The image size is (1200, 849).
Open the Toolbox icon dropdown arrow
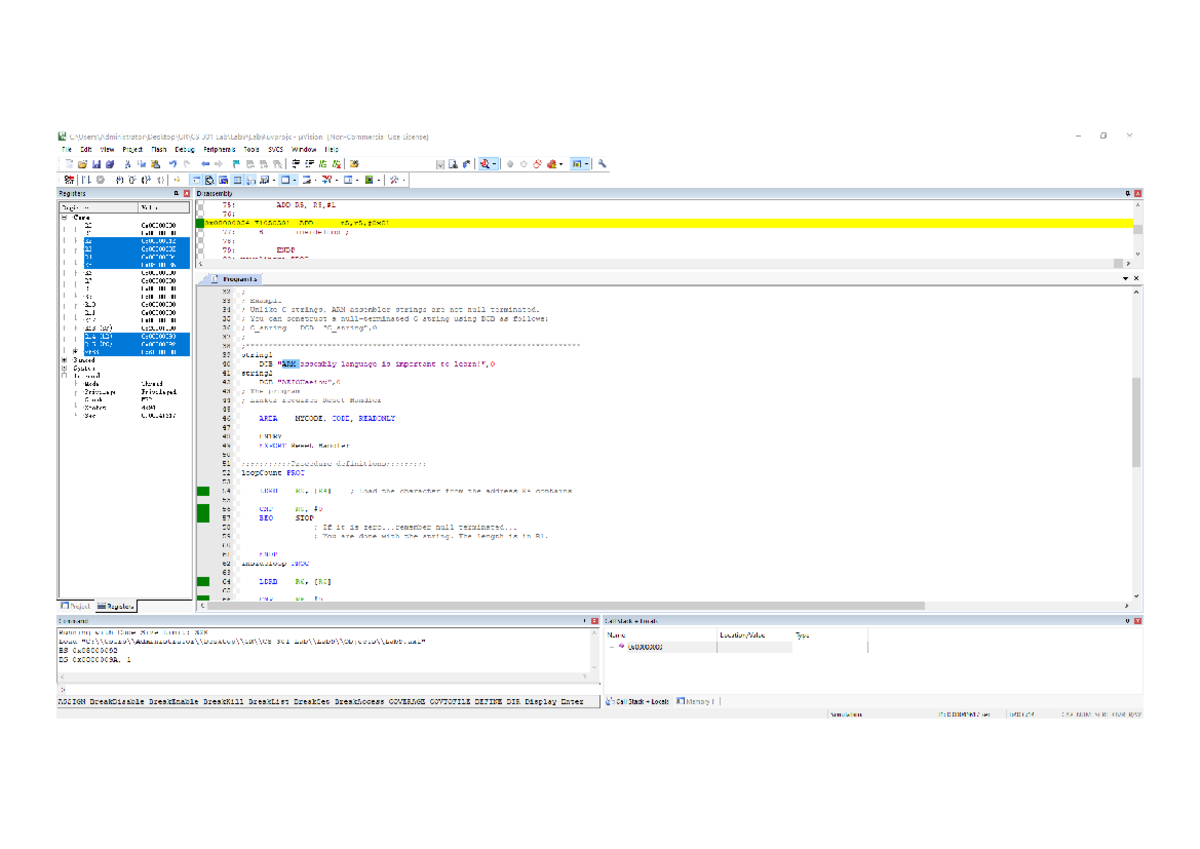[x=404, y=180]
